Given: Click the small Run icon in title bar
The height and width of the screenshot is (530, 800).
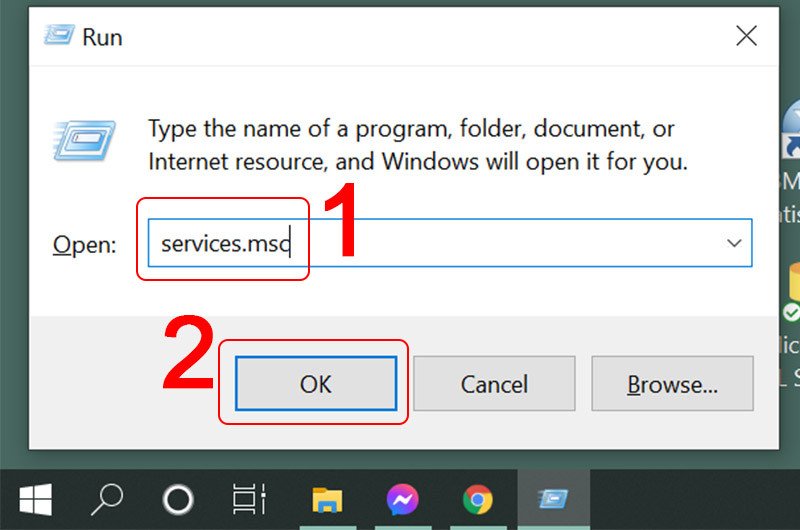Looking at the screenshot, I should tap(57, 37).
